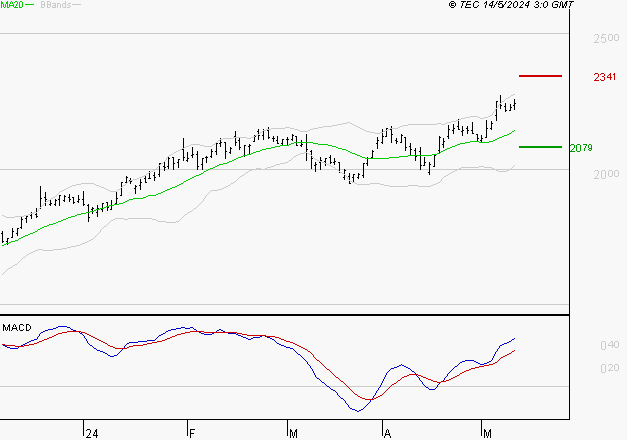Click the green 2079 support value
The image size is (627, 440).
click(581, 148)
